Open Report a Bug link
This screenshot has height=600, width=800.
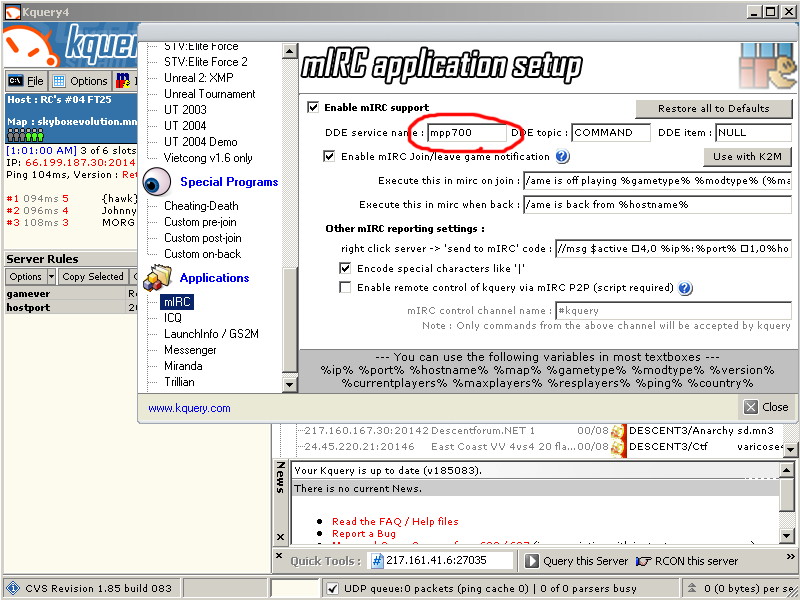tap(364, 534)
